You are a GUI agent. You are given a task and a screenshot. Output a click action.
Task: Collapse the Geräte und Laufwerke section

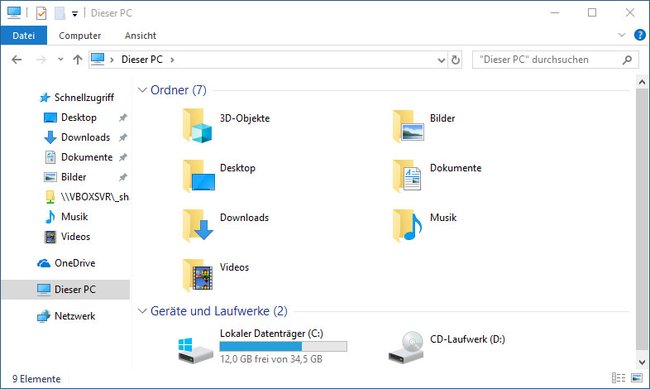point(142,311)
